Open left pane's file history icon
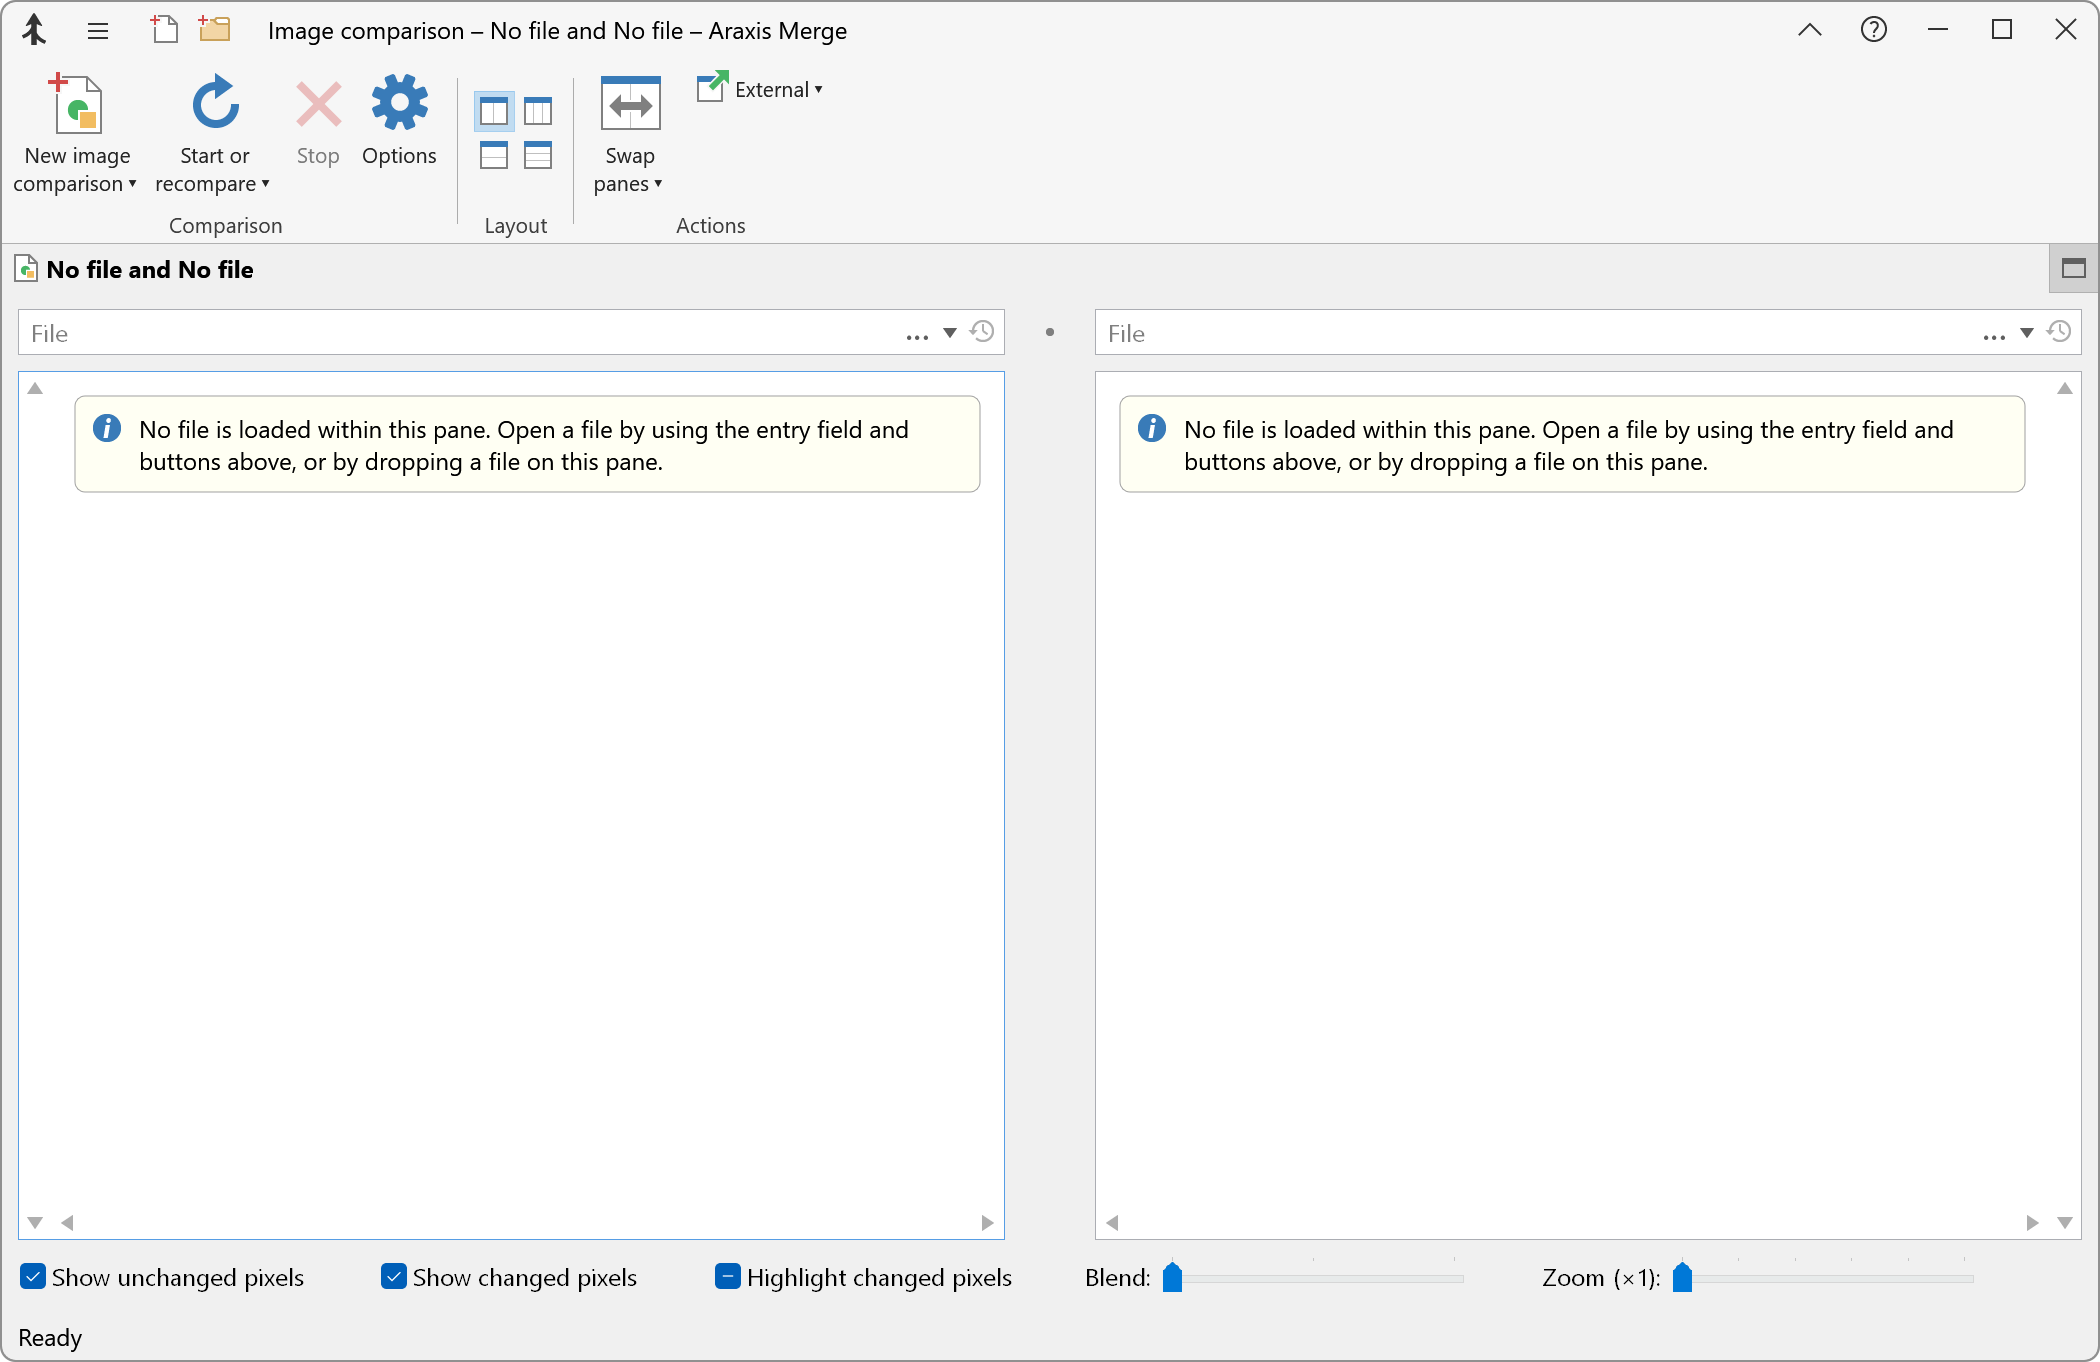Image resolution: width=2100 pixels, height=1362 pixels. [x=982, y=332]
